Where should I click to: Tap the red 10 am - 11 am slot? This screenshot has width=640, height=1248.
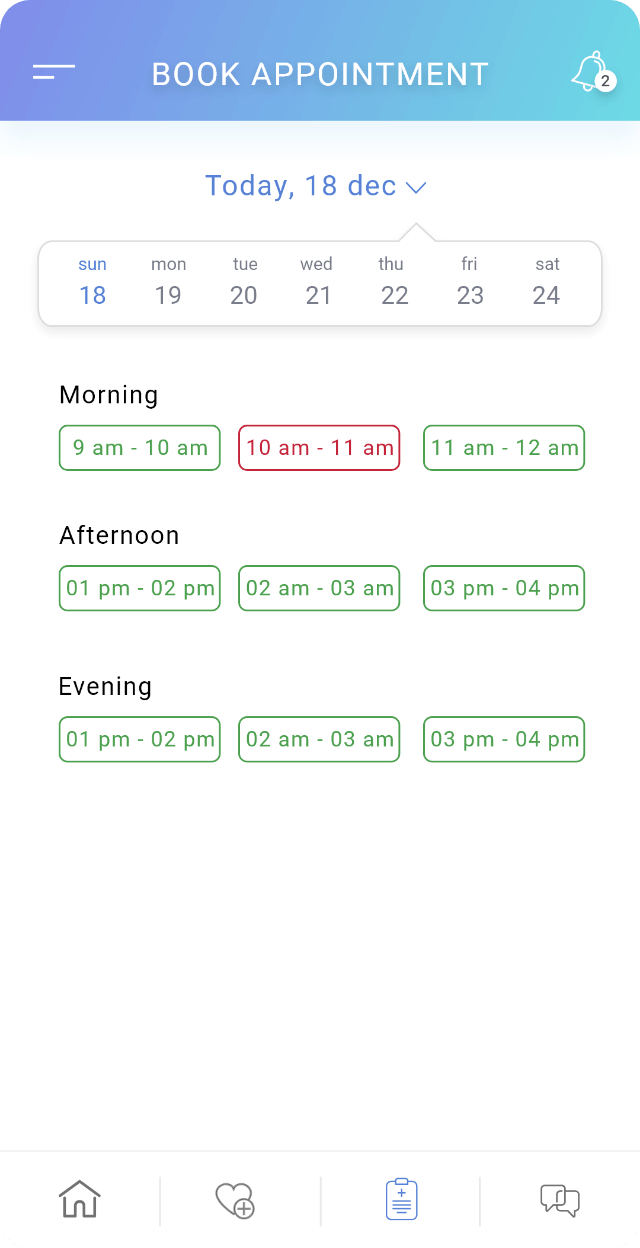(x=319, y=448)
